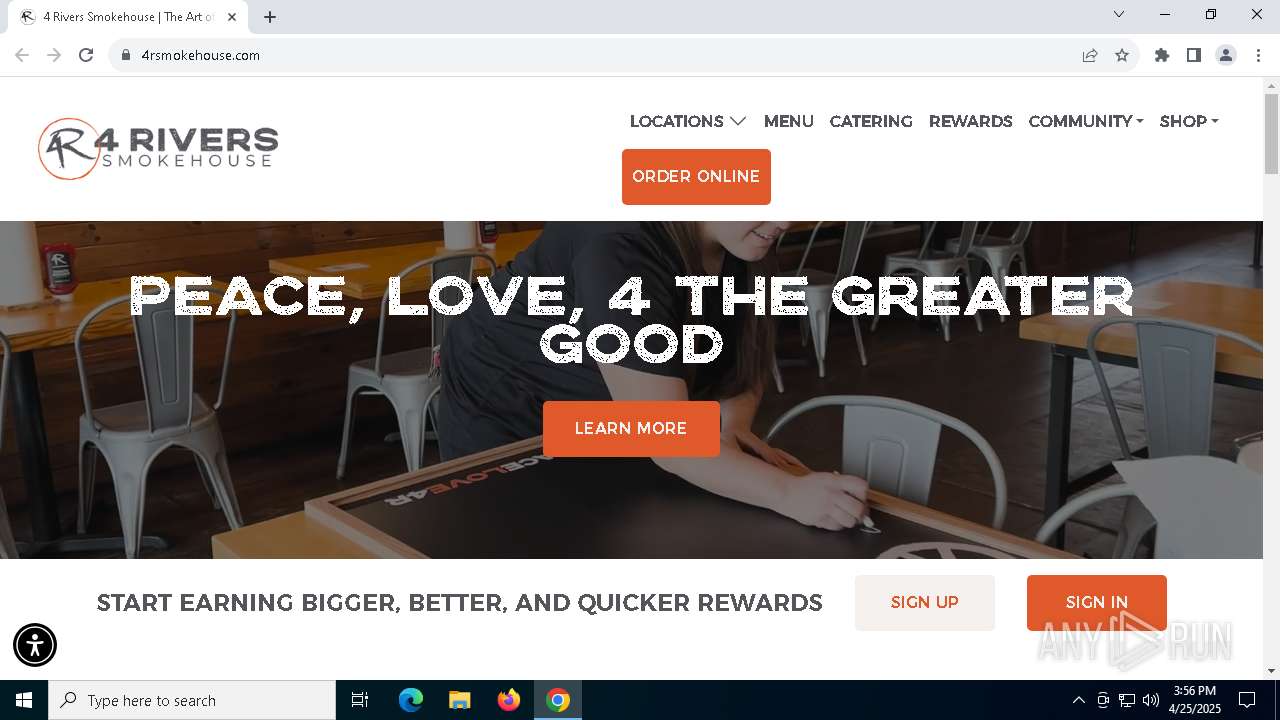This screenshot has width=1280, height=720.
Task: Expand the Locations dropdown menu
Action: pos(688,121)
